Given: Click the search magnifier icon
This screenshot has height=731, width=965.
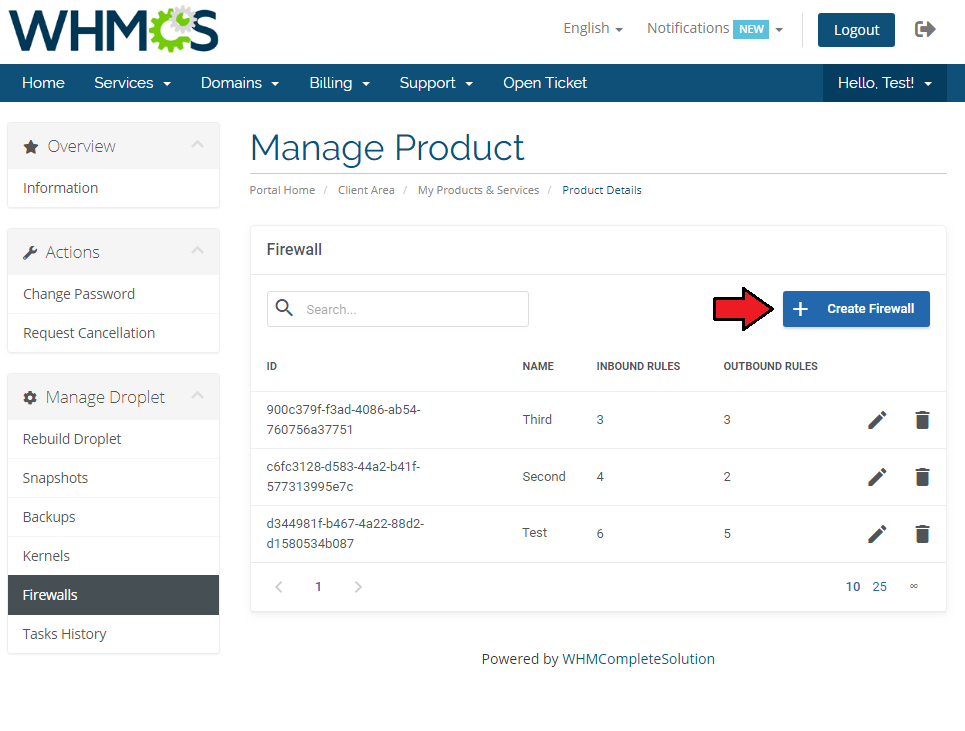Looking at the screenshot, I should (x=284, y=308).
